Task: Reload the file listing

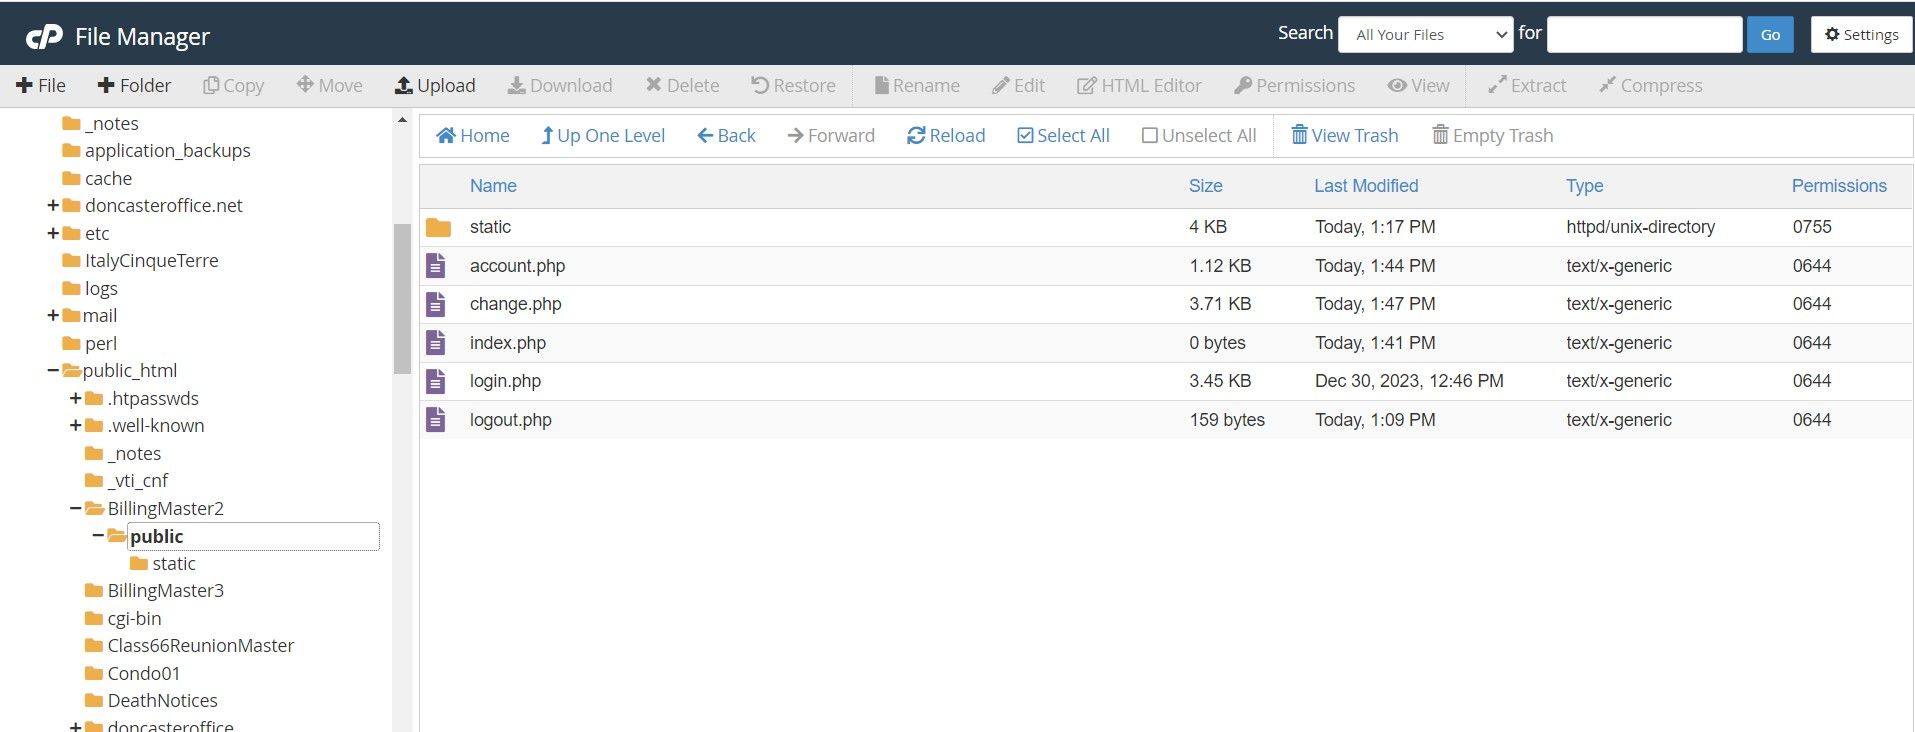Action: point(946,136)
